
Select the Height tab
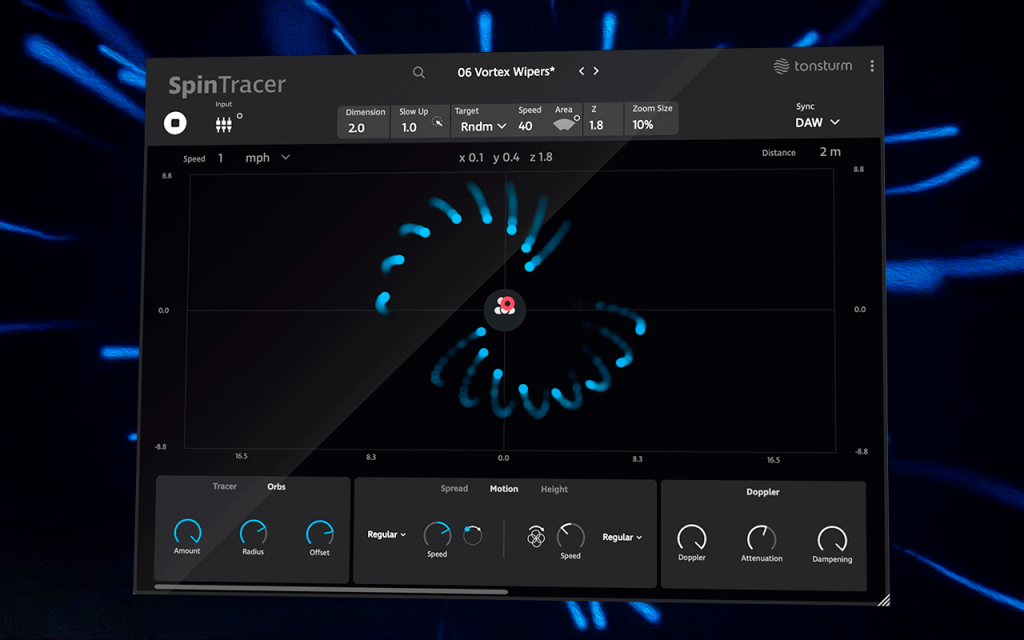pos(554,489)
